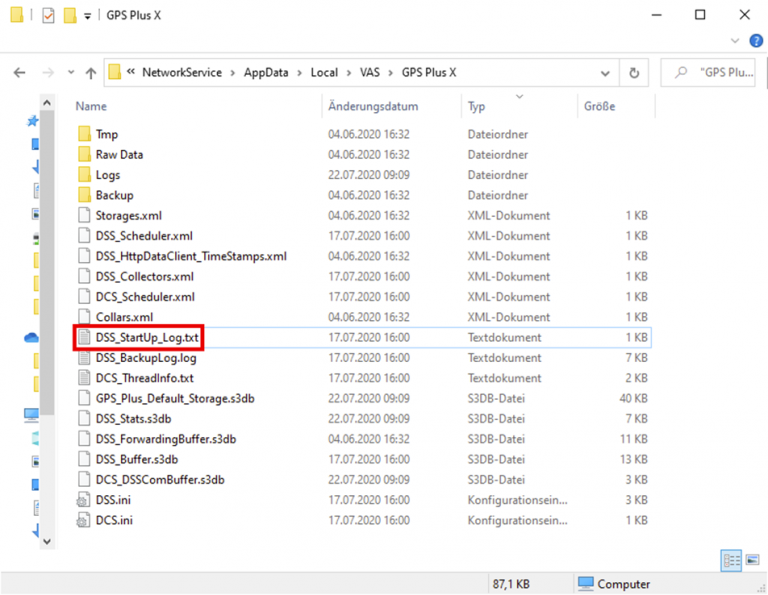Click VAS in the breadcrumb path

(x=369, y=73)
